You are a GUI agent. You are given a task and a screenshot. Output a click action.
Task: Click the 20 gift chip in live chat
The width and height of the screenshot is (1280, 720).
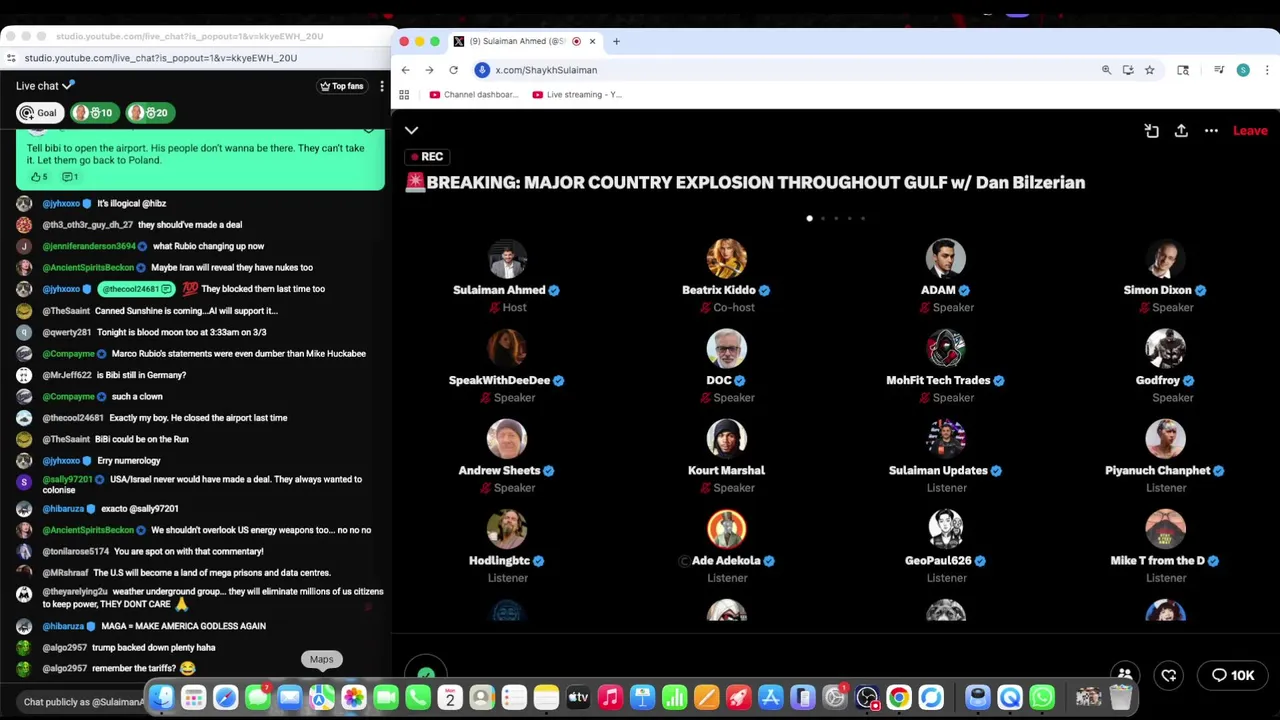148,113
